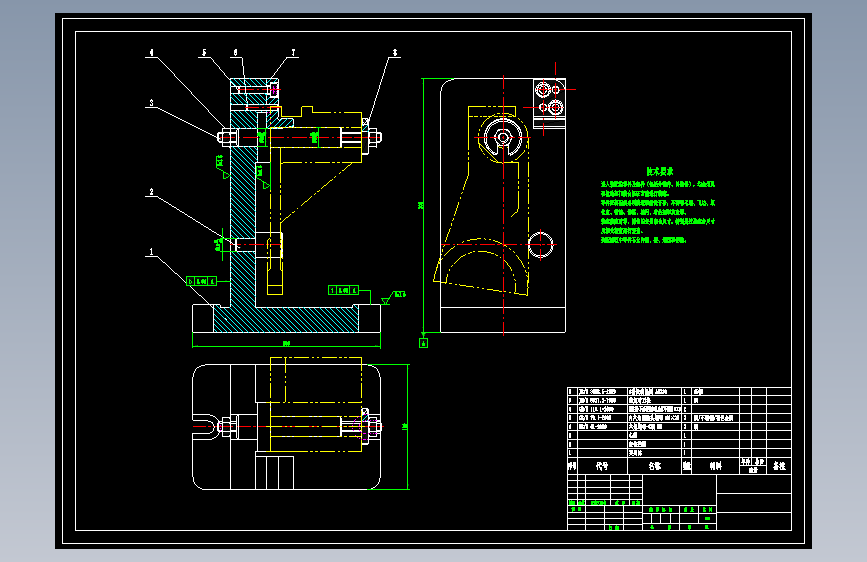The width and height of the screenshot is (867, 562).
Task: Pick part balloon number 5
Action: [204, 53]
